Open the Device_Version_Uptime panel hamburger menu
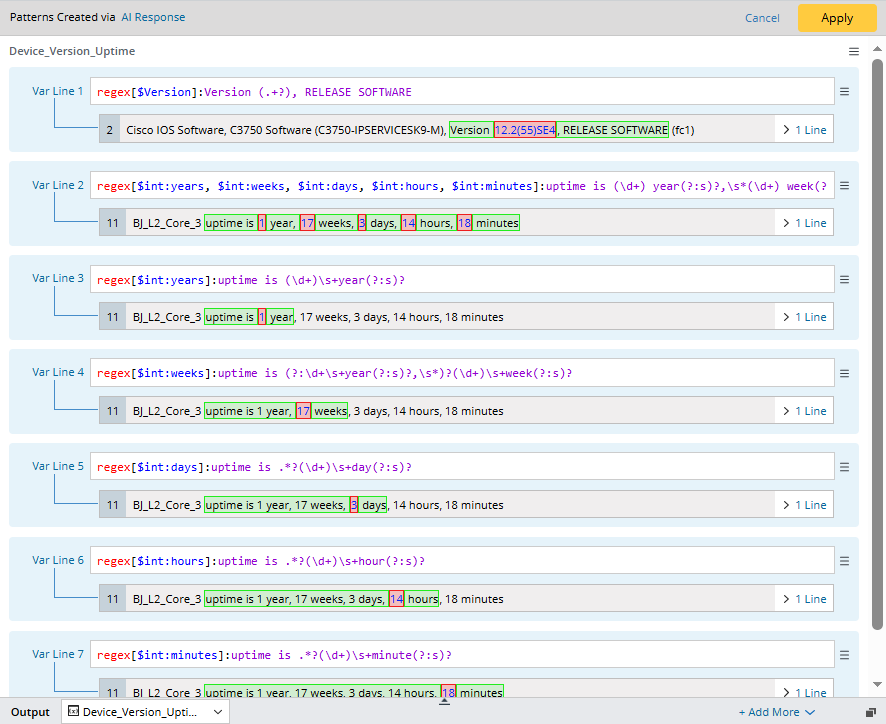 click(x=853, y=51)
